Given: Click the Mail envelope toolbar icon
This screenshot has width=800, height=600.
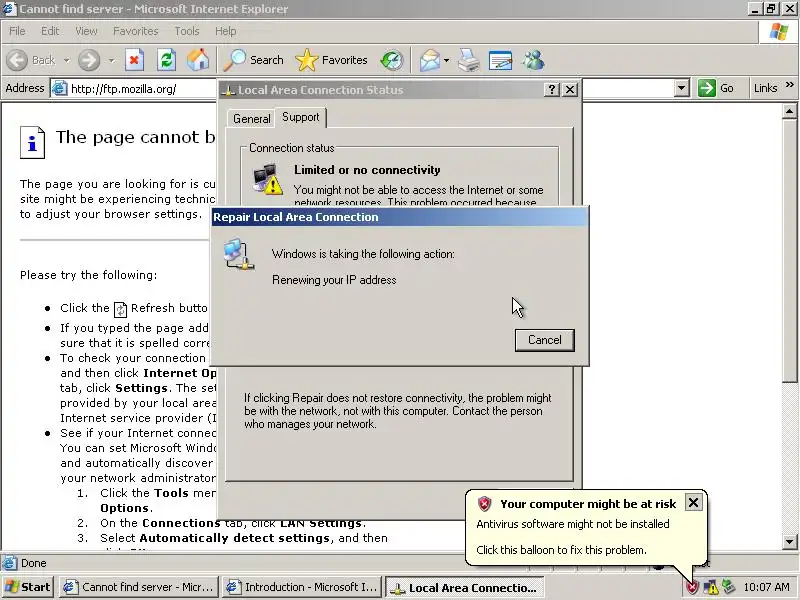Looking at the screenshot, I should [x=430, y=60].
